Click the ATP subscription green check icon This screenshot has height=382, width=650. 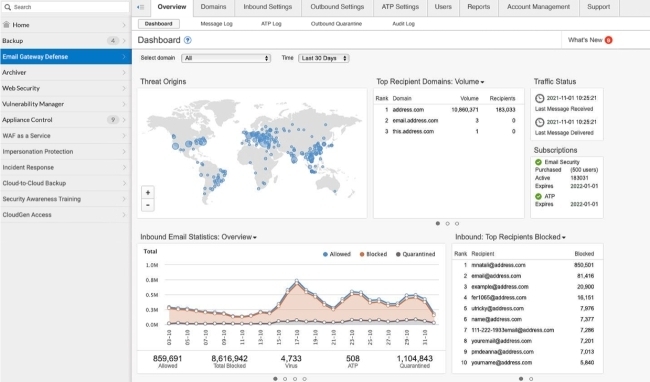538,196
